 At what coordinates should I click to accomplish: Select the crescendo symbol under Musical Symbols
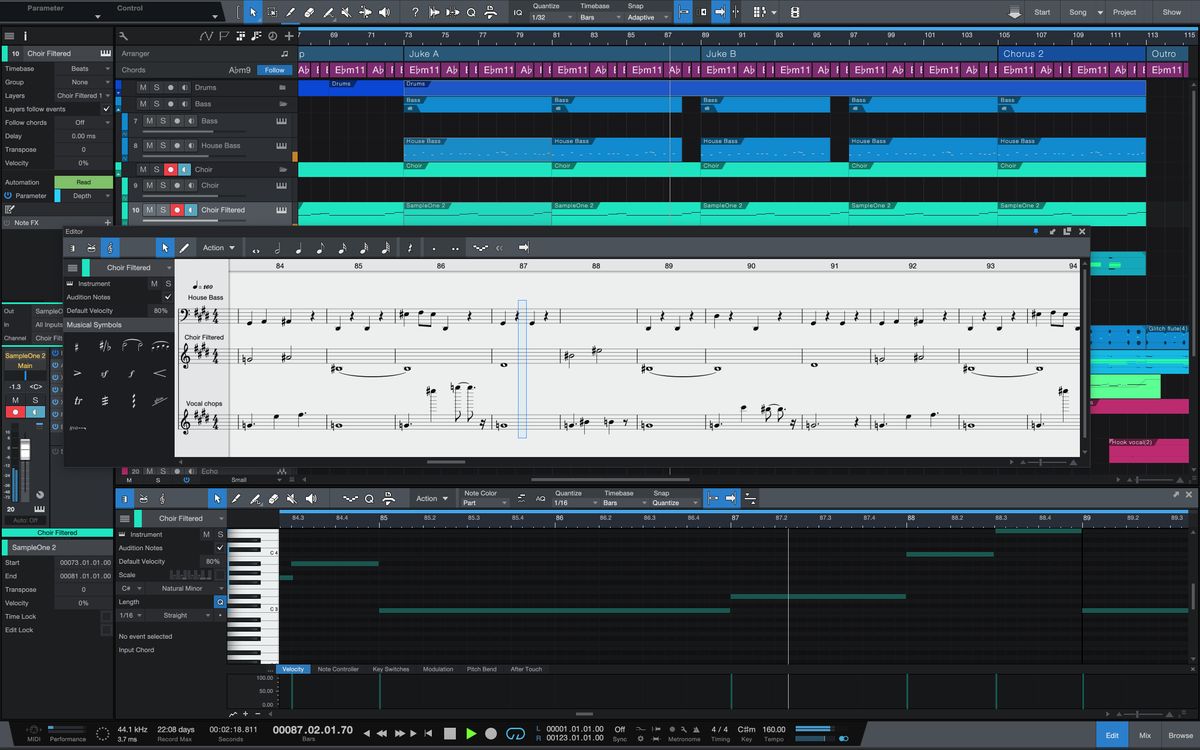pyautogui.click(x=159, y=374)
